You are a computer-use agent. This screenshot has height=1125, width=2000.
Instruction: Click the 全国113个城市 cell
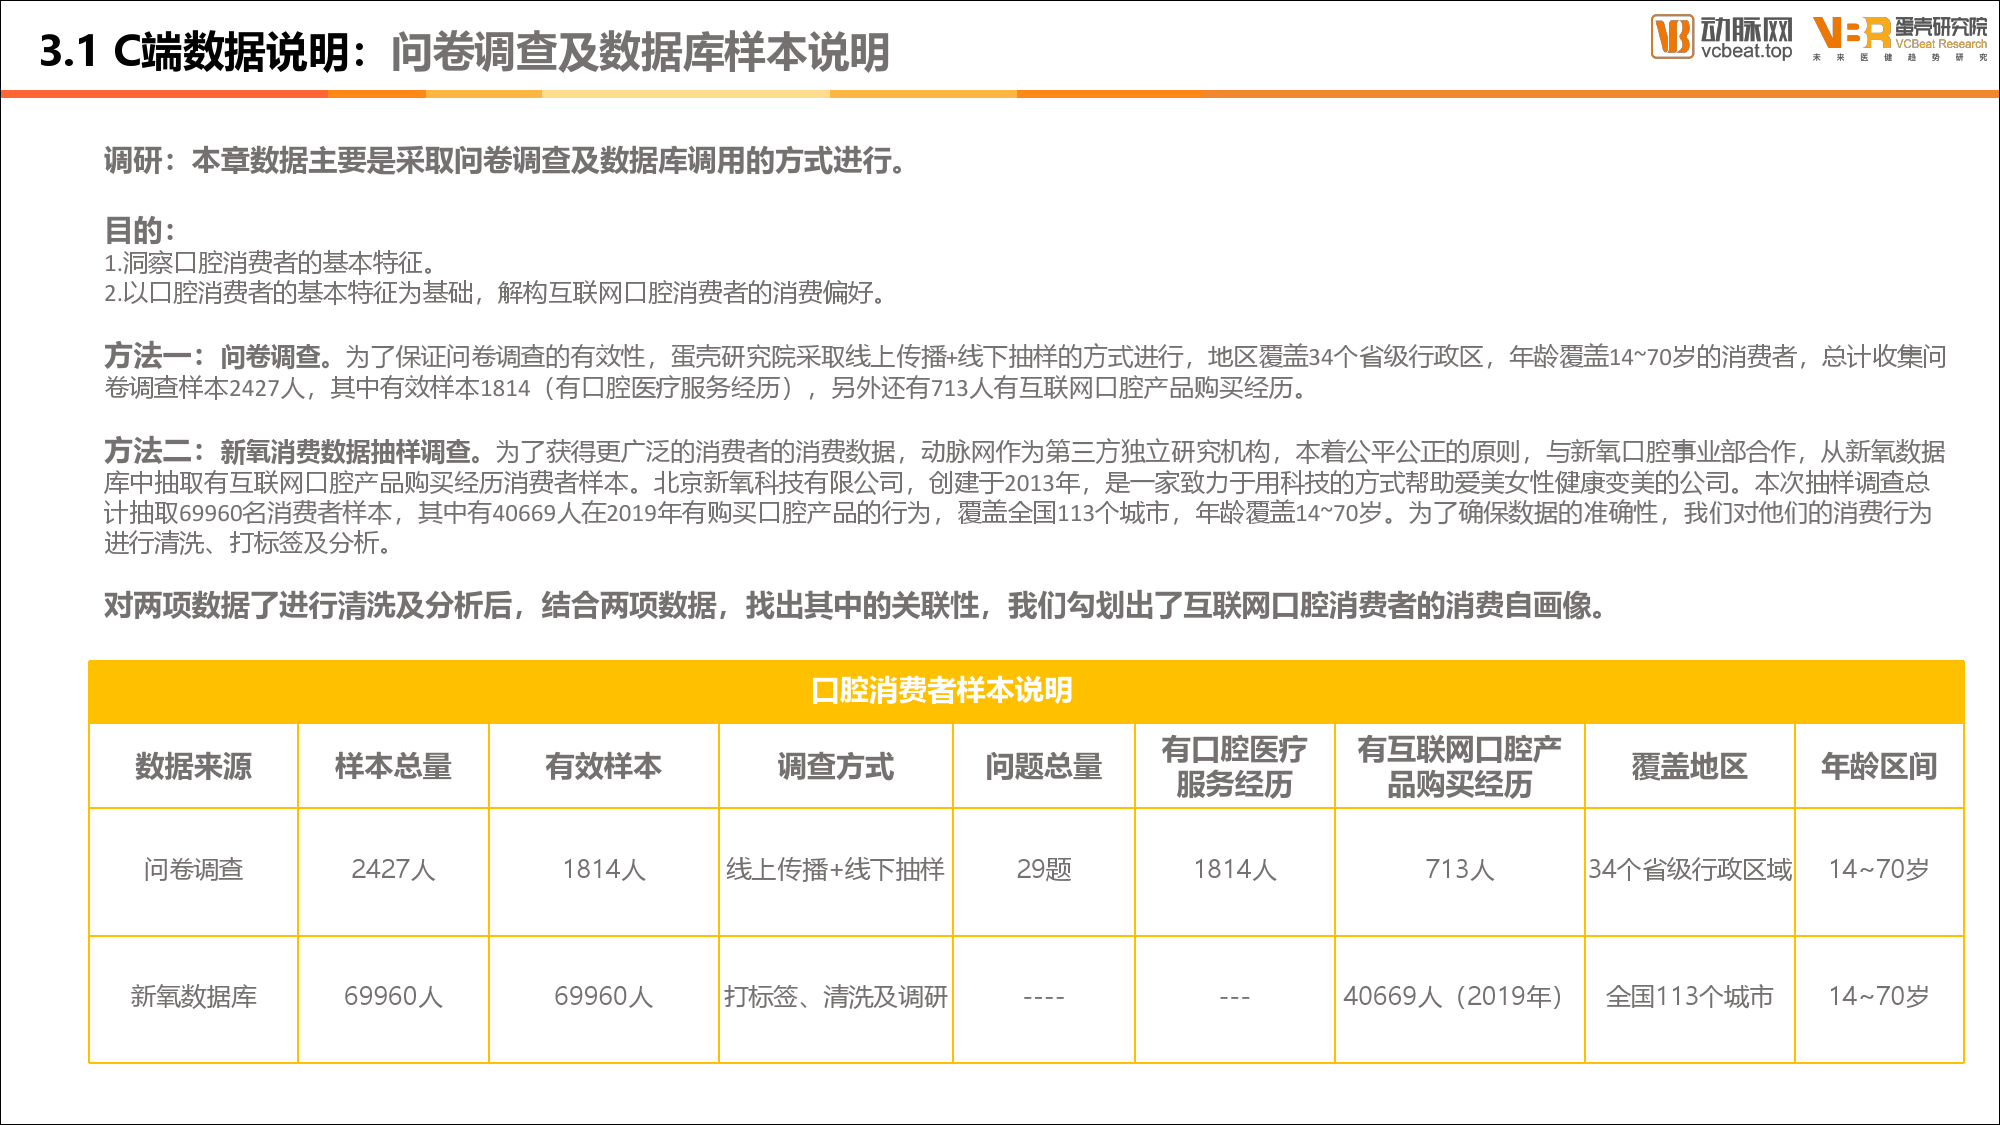coord(1689,997)
